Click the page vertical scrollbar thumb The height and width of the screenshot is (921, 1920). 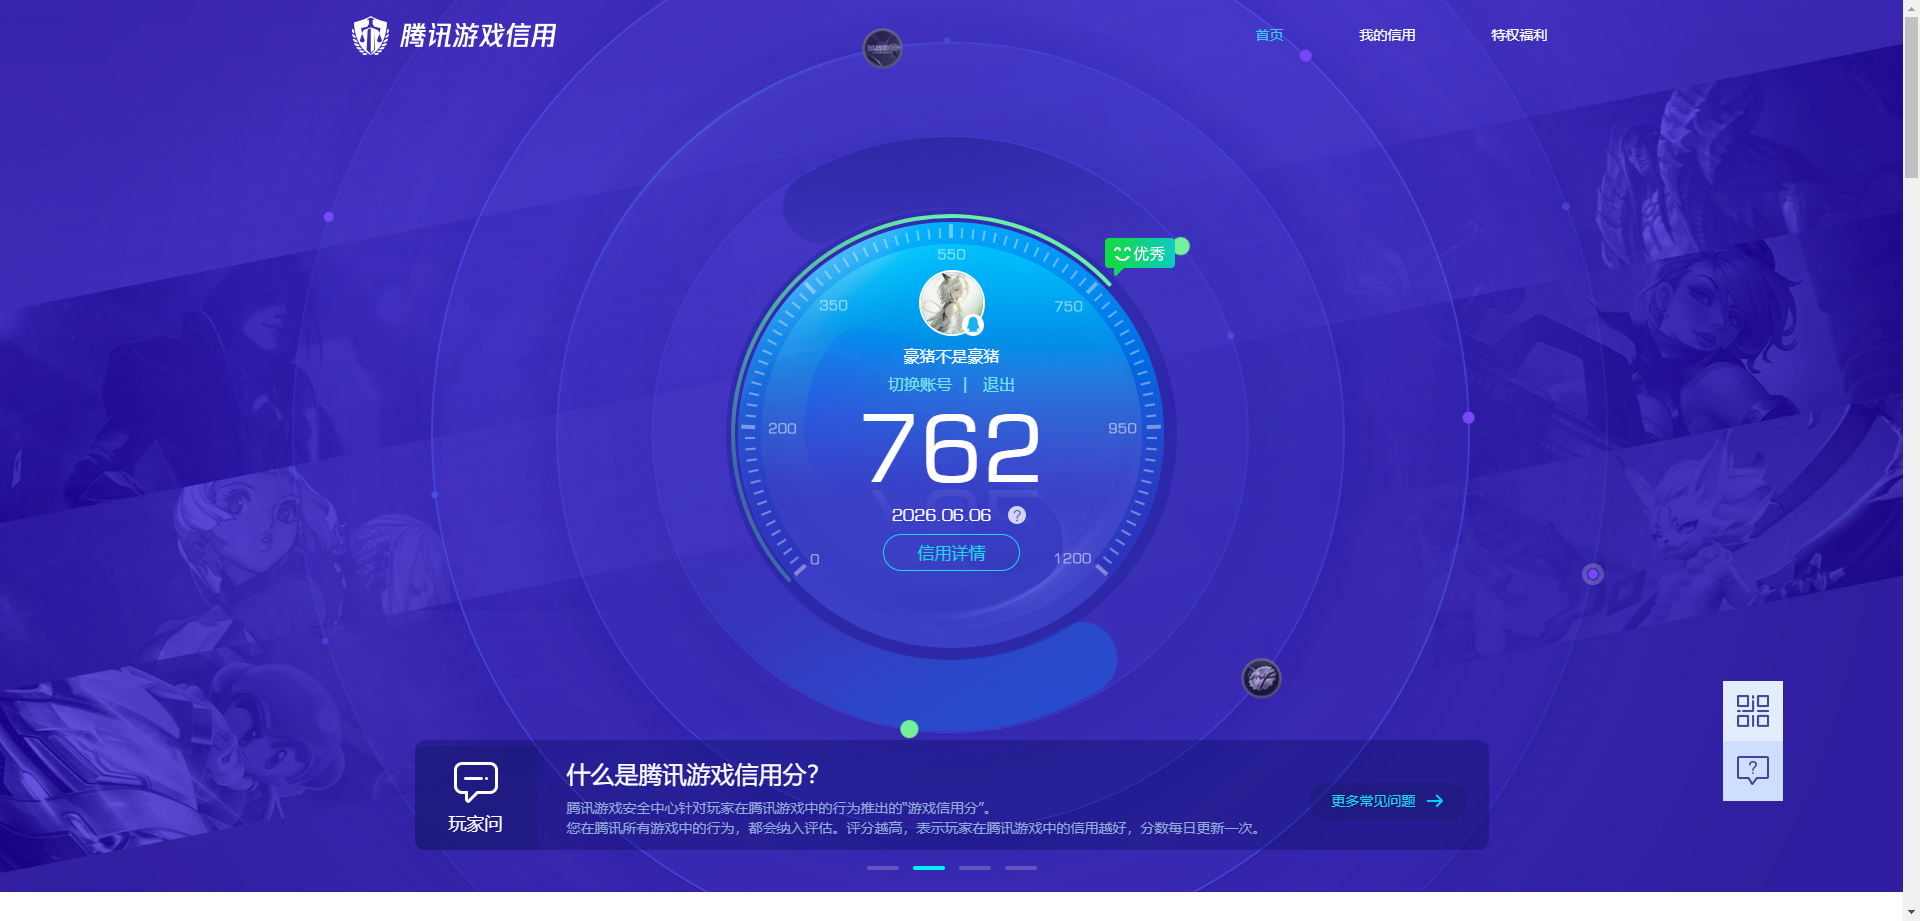pyautogui.click(x=1911, y=98)
